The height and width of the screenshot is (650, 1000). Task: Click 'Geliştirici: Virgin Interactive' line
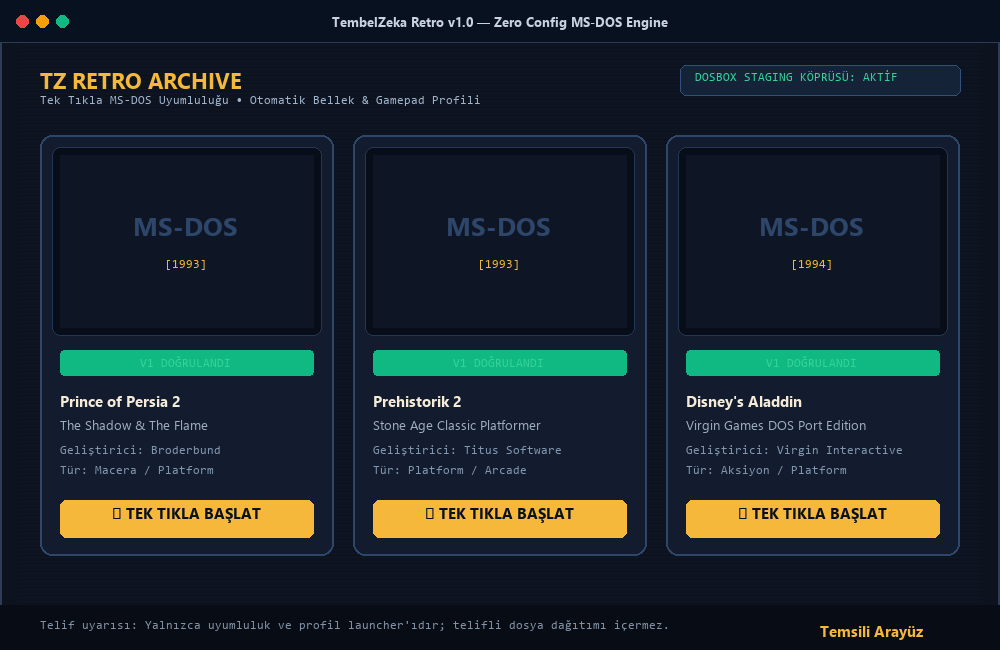tap(794, 450)
